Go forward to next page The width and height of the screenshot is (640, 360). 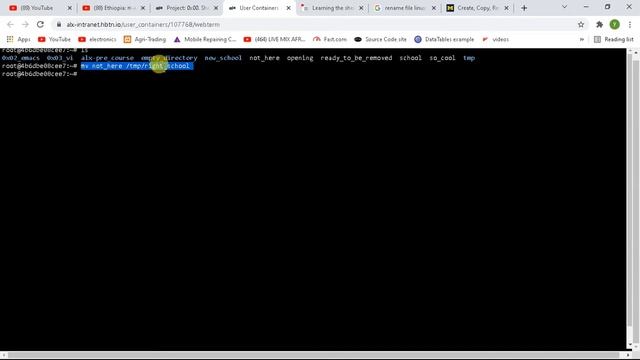click(25, 24)
